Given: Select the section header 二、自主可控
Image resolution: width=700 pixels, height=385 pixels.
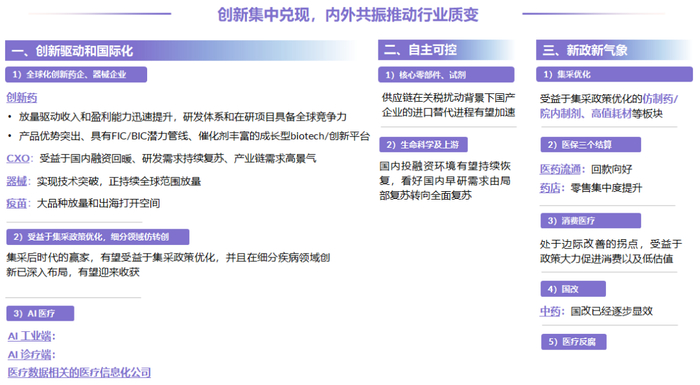Looking at the screenshot, I should point(446,50).
